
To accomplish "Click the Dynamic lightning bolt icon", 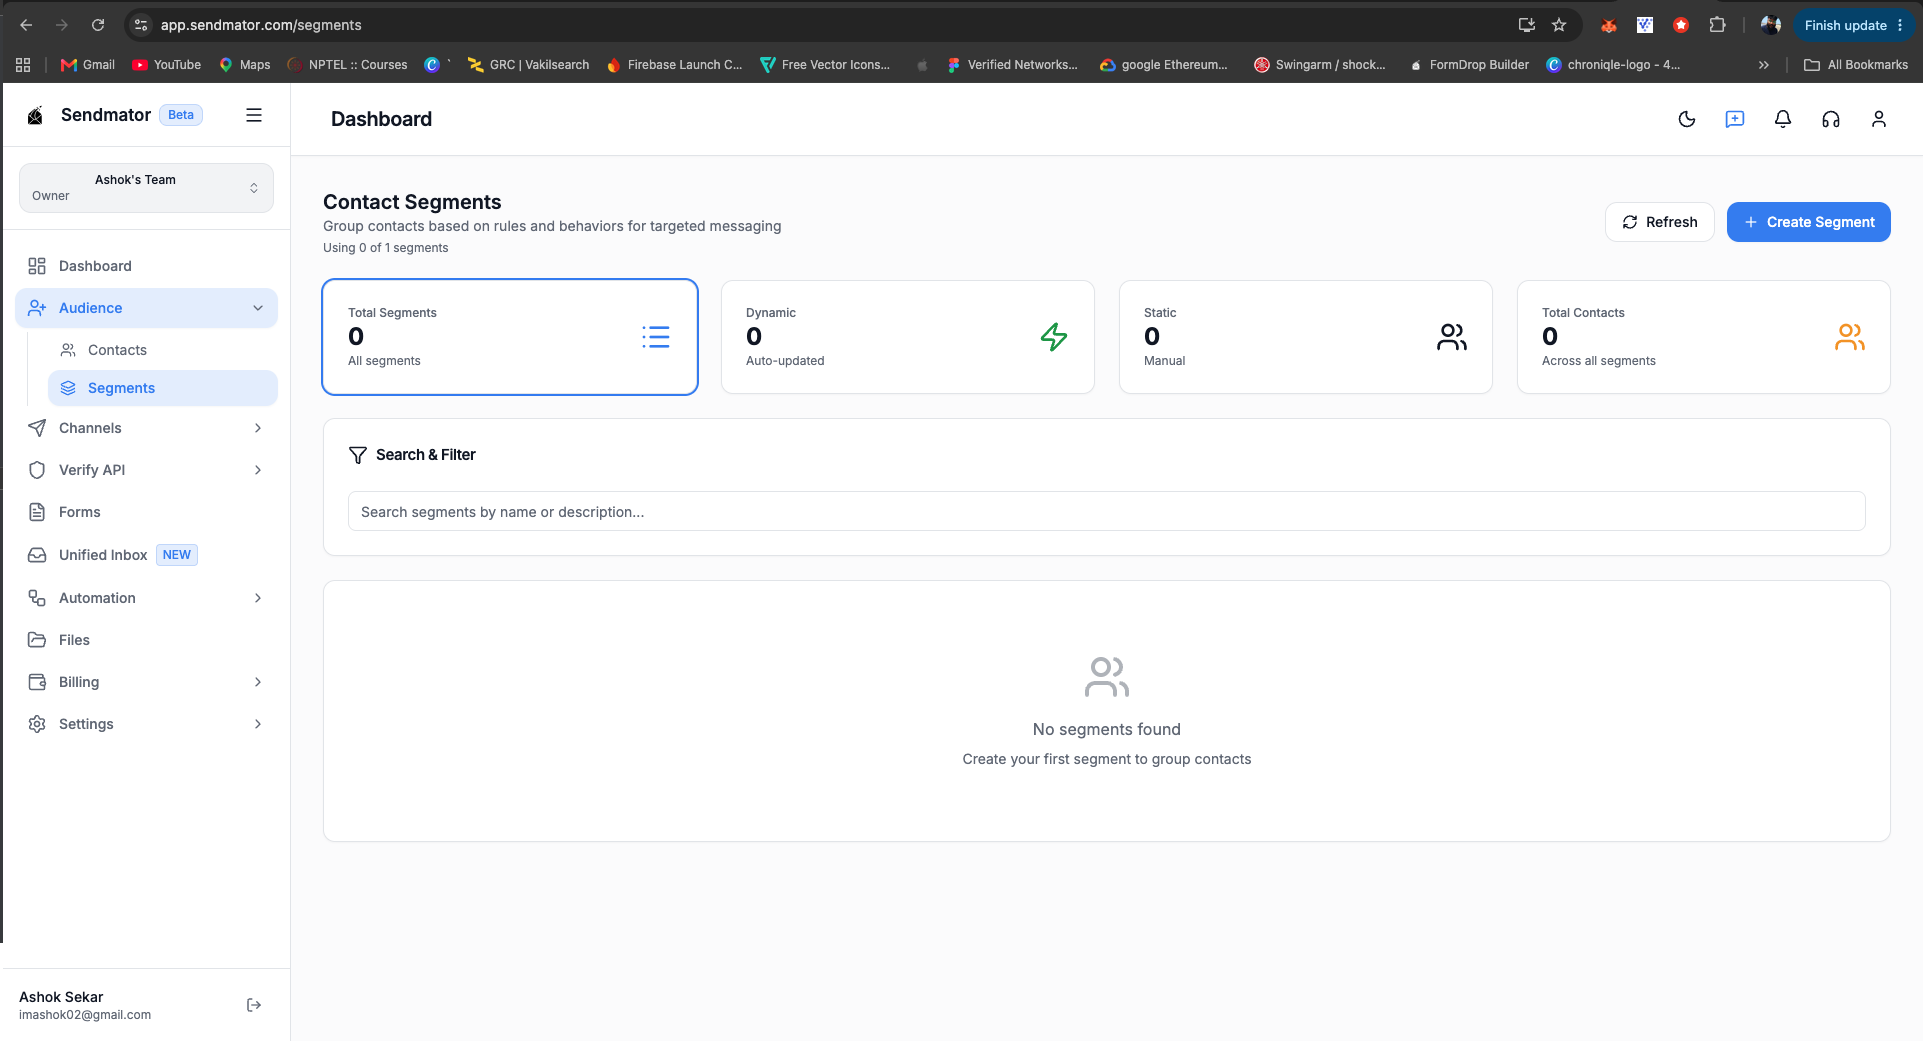I will [1054, 337].
